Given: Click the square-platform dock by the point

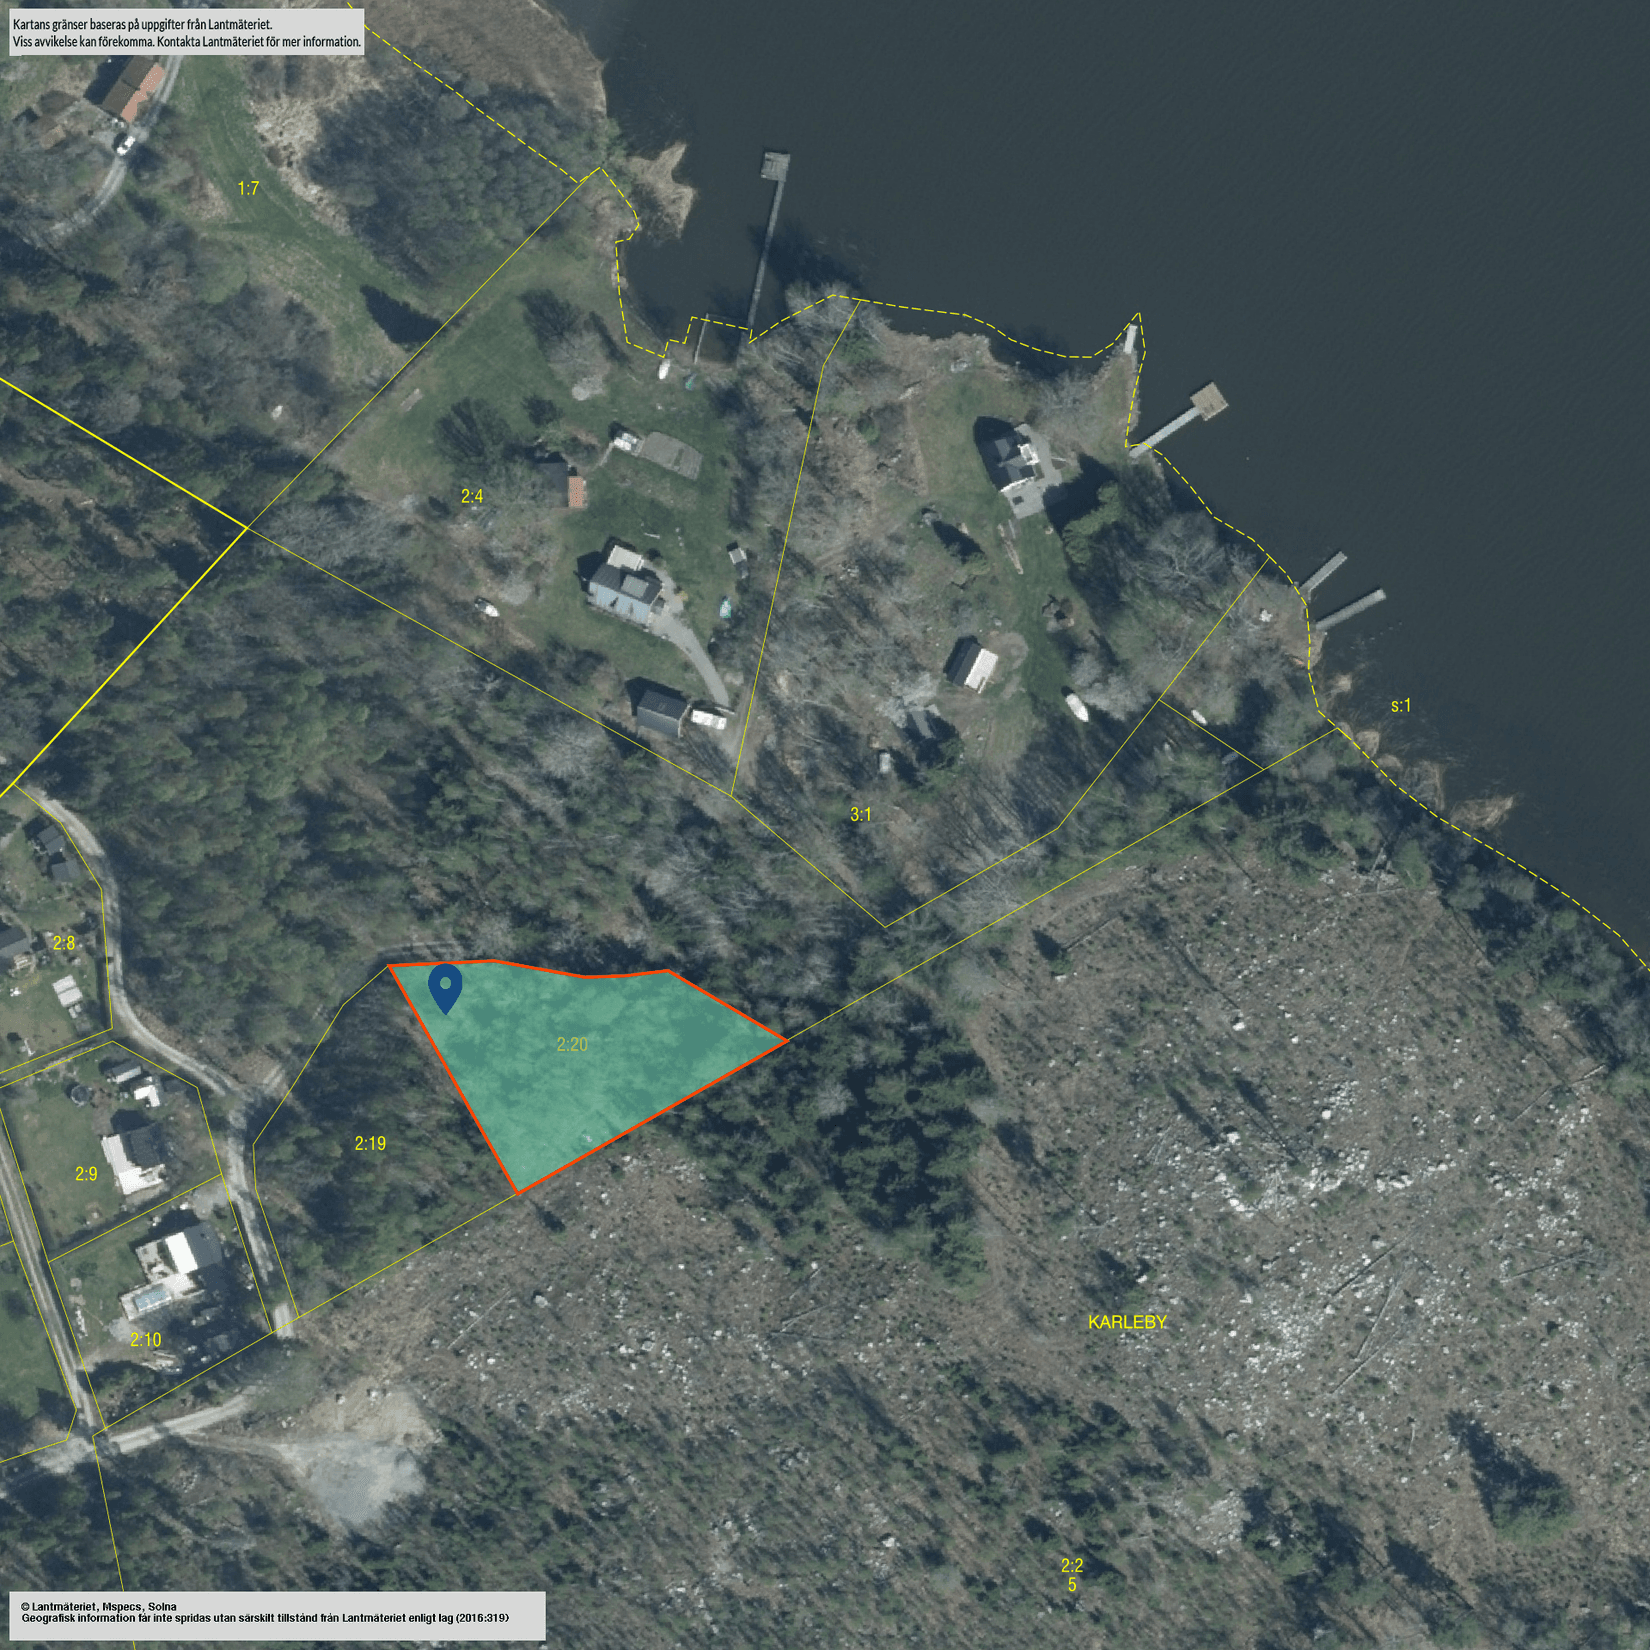Looking at the screenshot, I should pyautogui.click(x=1207, y=401).
